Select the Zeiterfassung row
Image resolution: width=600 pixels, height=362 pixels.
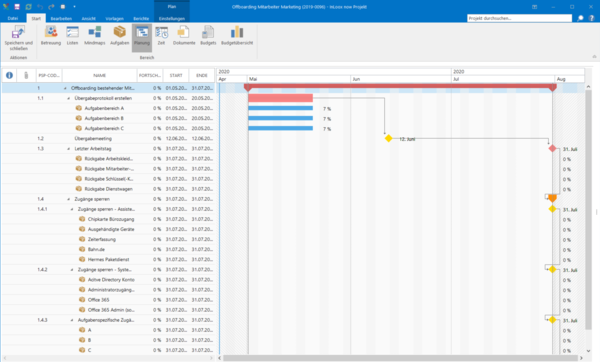pyautogui.click(x=108, y=239)
